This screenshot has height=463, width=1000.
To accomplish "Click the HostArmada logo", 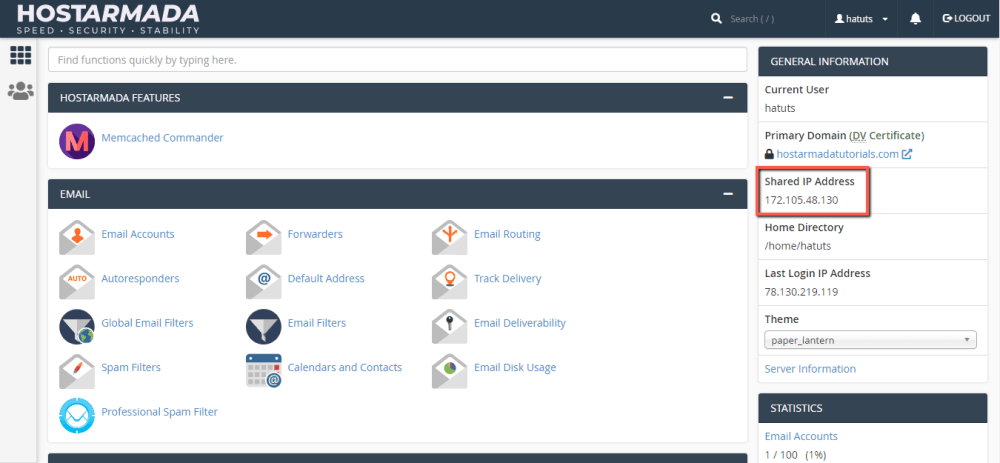I will point(108,18).
